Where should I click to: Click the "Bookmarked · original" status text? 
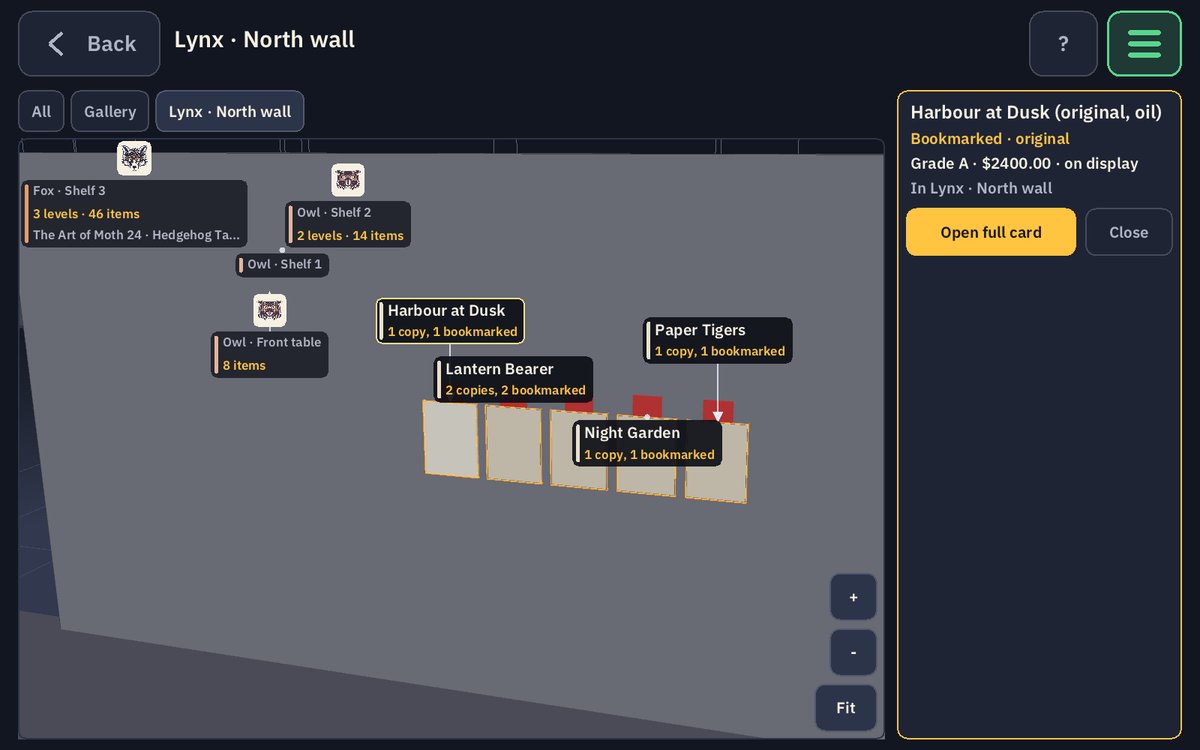pyautogui.click(x=990, y=139)
